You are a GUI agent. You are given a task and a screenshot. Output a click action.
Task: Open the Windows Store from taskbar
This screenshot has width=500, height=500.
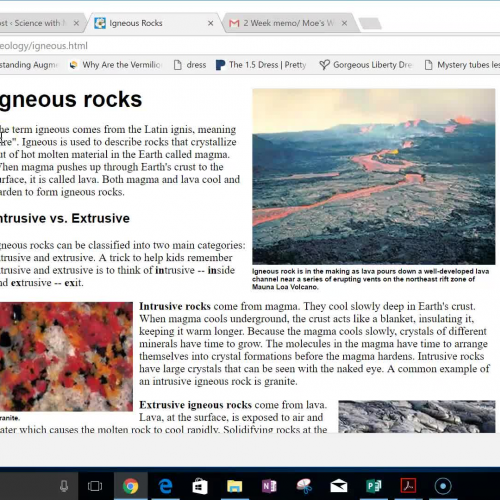[200, 486]
